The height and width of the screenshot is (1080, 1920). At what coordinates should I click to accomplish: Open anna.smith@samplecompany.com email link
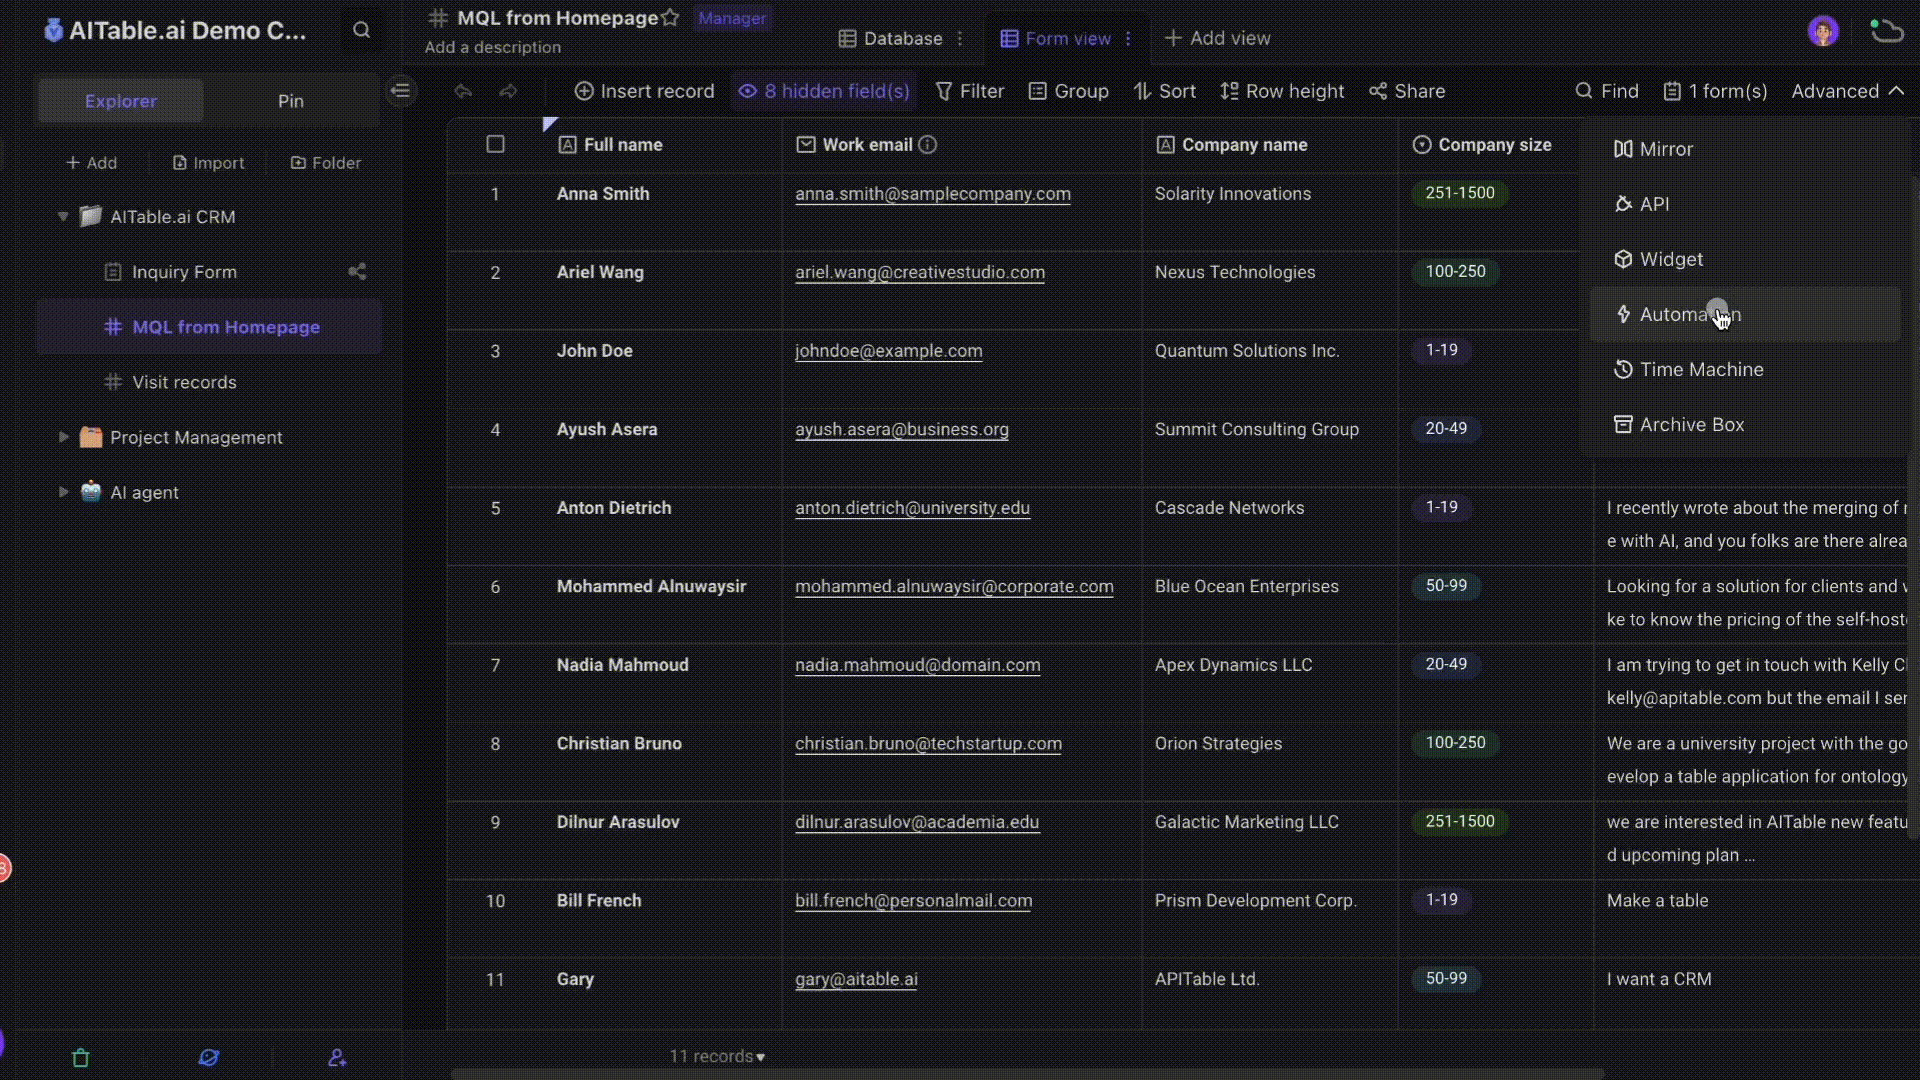tap(933, 194)
